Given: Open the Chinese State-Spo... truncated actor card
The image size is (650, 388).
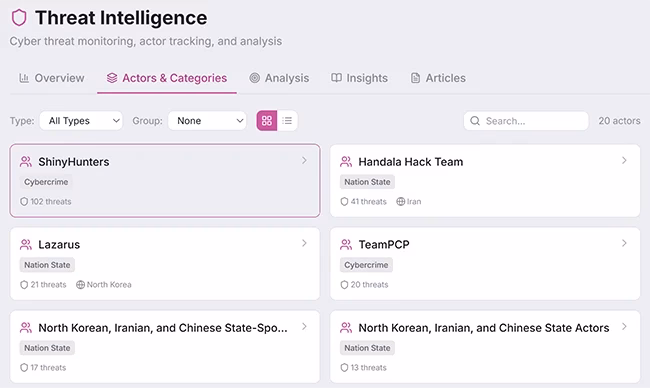Looking at the screenshot, I should [165, 347].
